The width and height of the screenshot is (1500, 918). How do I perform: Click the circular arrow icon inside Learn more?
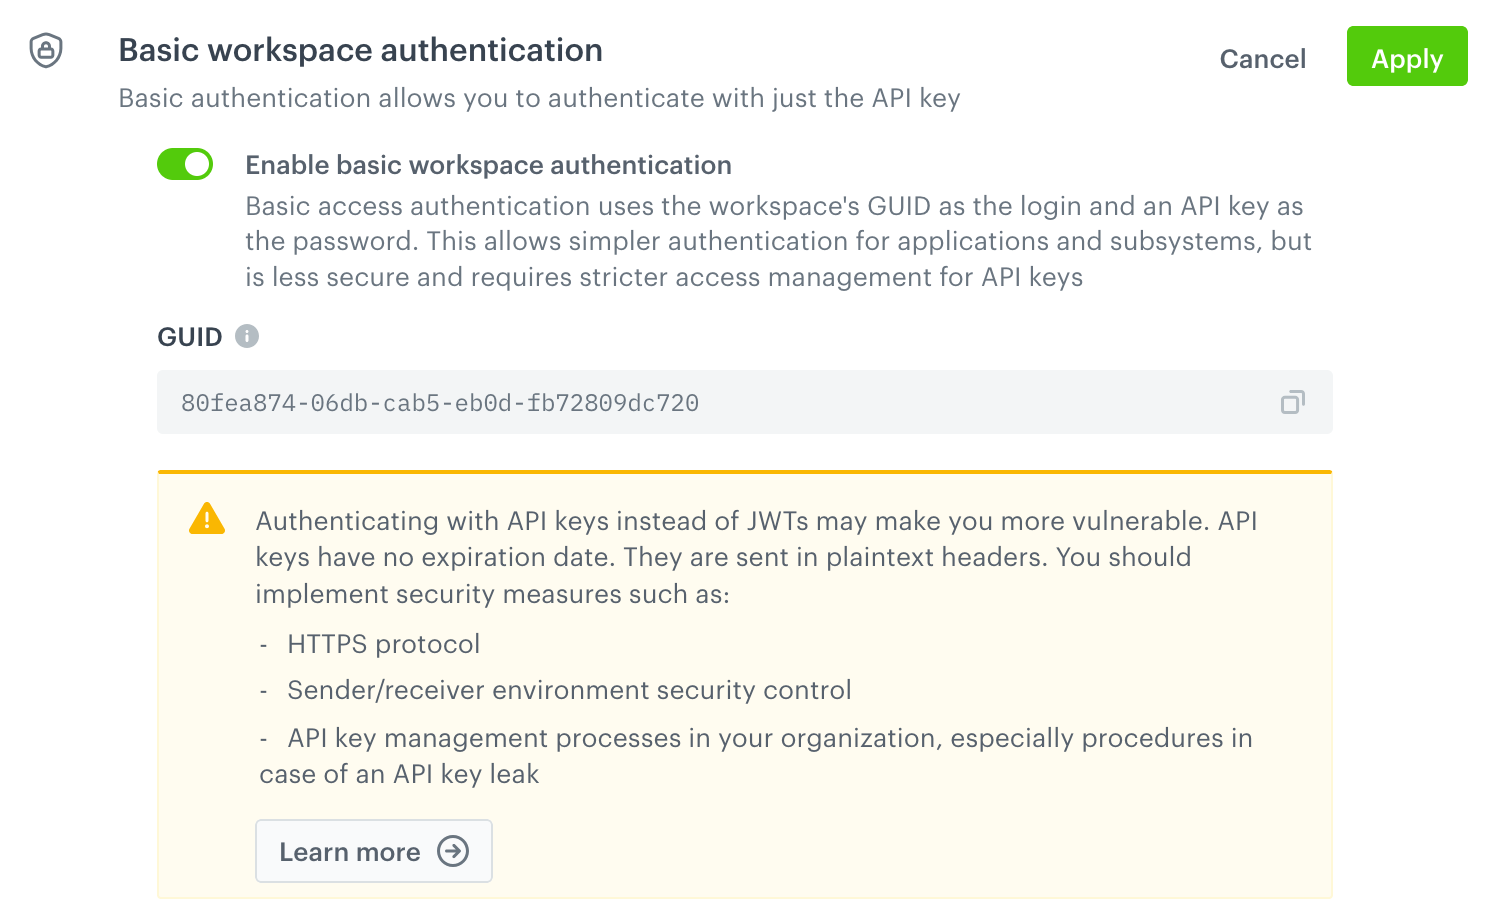tap(453, 851)
